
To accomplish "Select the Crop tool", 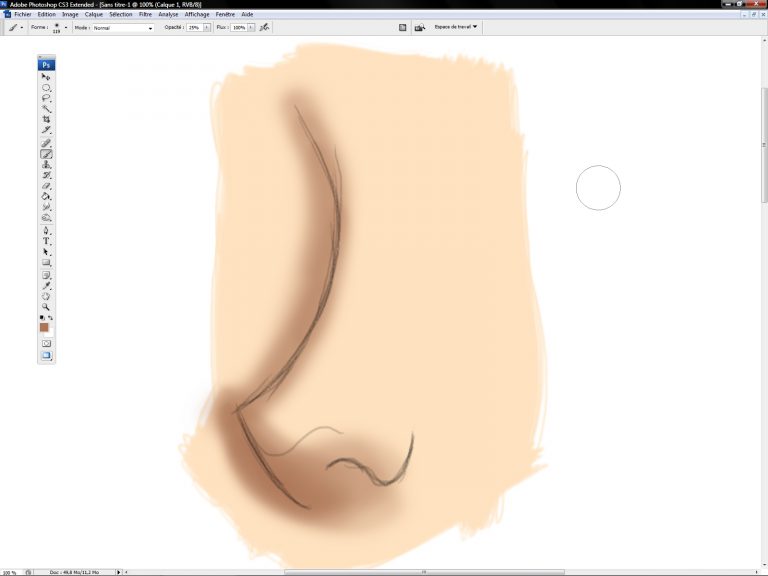I will coord(46,120).
